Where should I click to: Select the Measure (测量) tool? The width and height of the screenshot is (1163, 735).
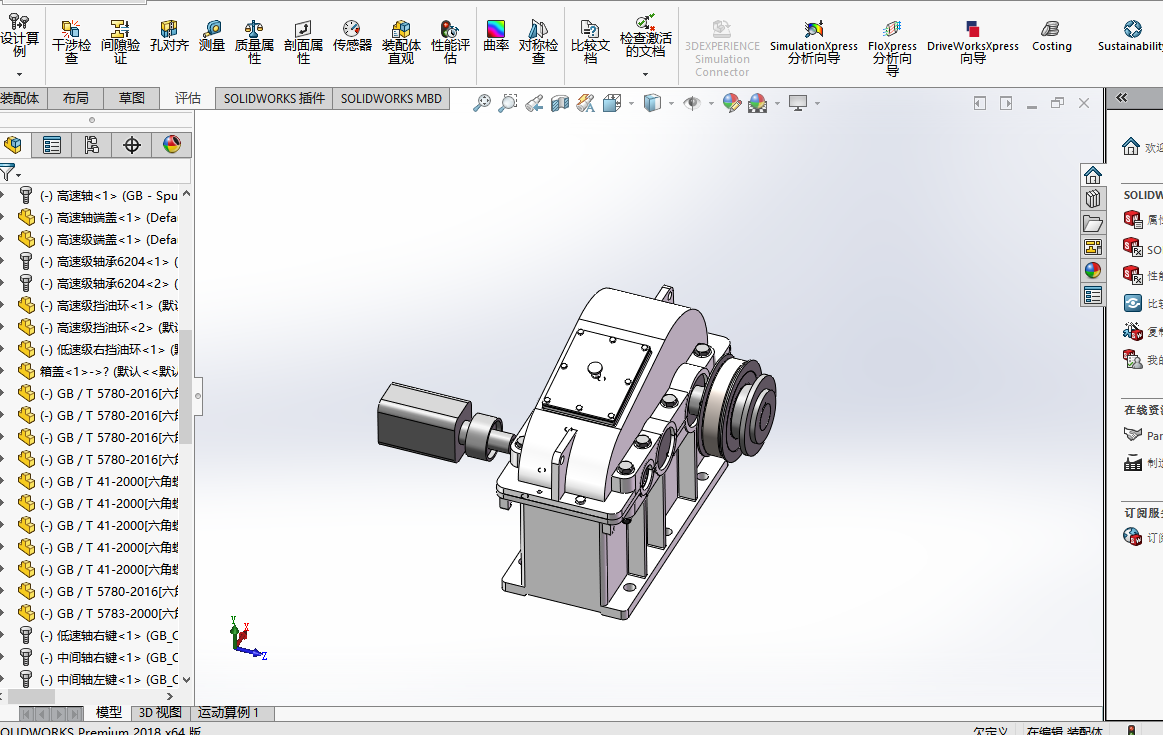click(212, 36)
